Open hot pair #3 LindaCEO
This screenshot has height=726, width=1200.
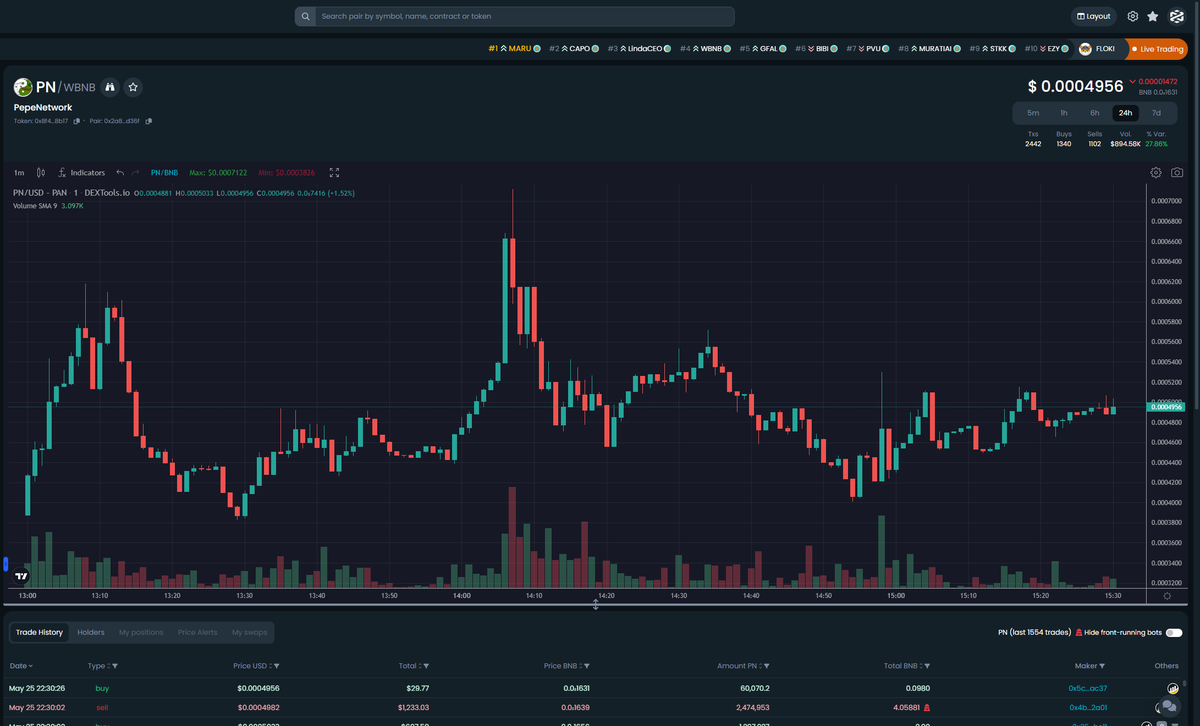639,48
